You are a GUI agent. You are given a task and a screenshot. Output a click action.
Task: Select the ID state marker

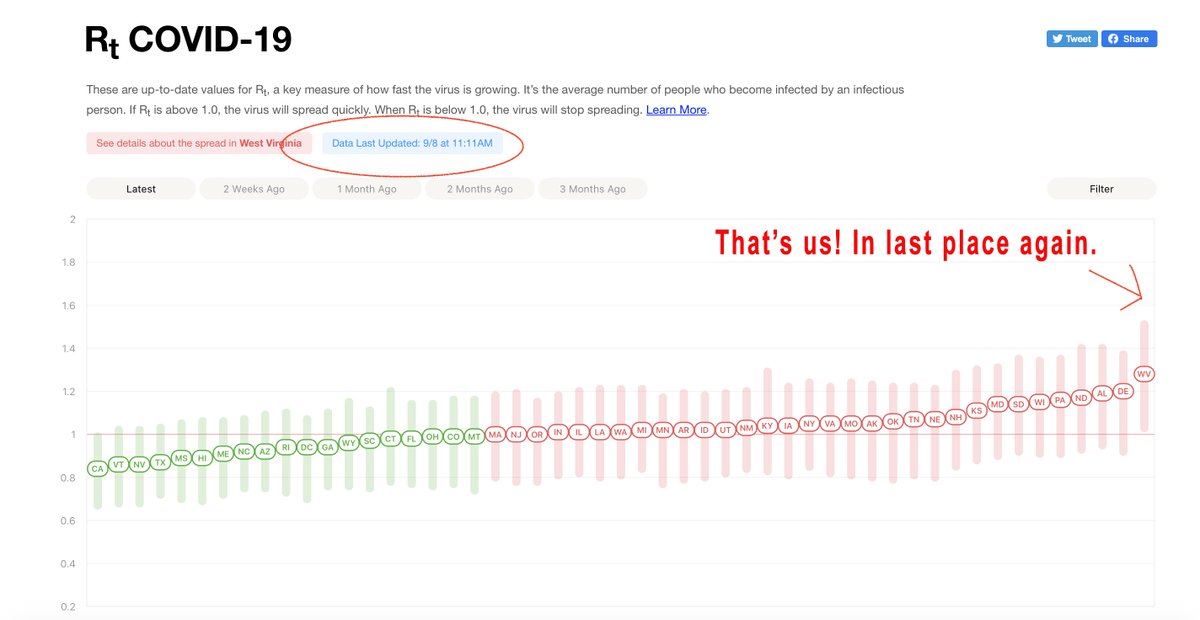(704, 430)
